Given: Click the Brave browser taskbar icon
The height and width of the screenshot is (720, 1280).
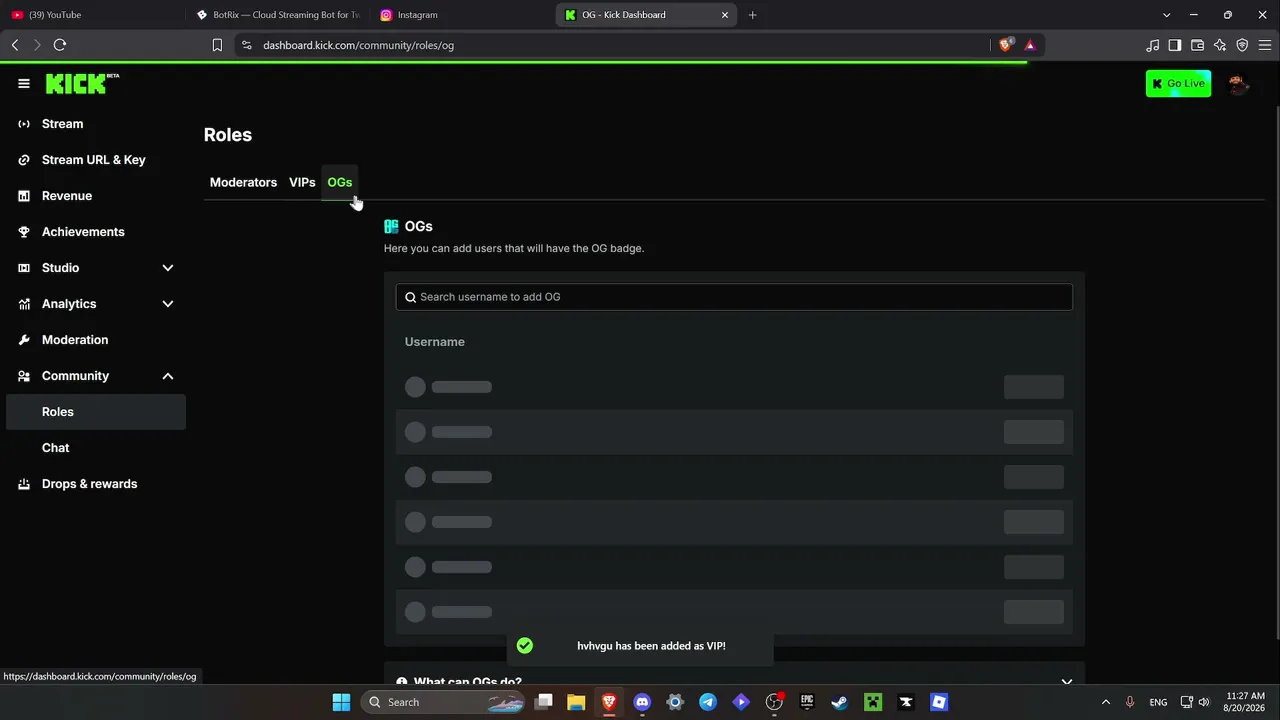Looking at the screenshot, I should coord(609,702).
